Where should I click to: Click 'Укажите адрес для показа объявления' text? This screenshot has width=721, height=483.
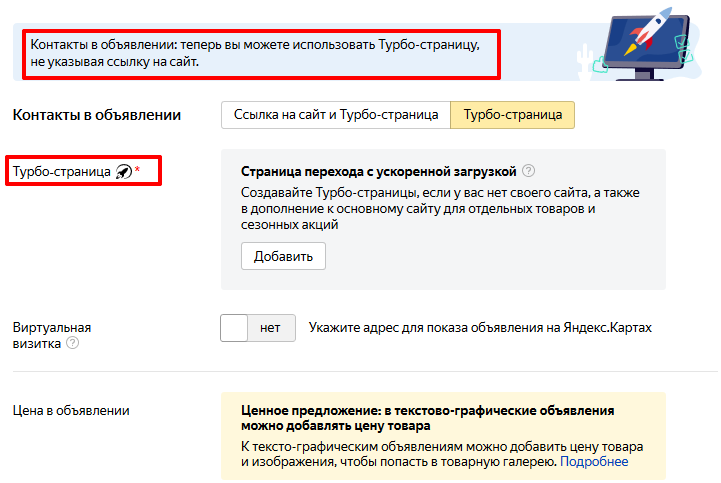tap(480, 328)
